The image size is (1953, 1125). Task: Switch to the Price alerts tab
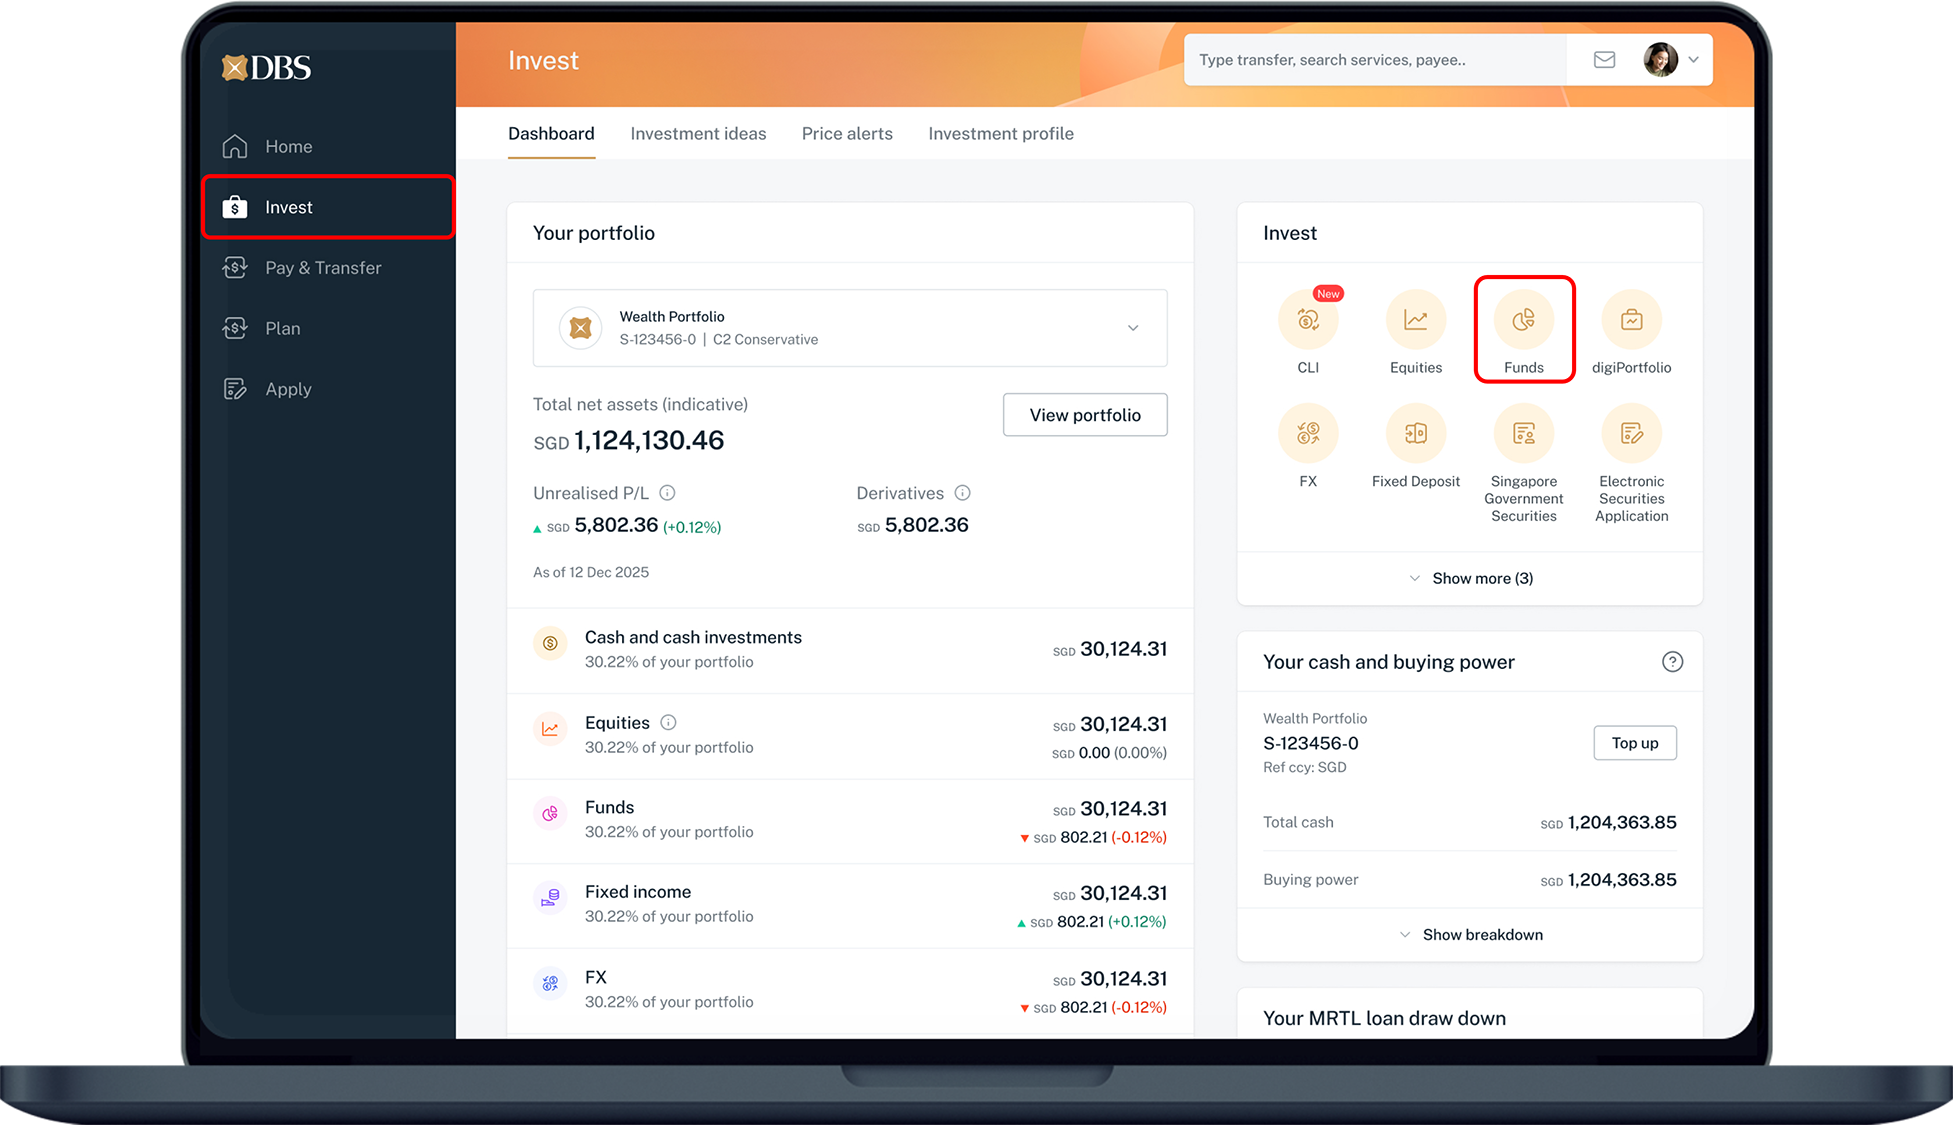coord(847,134)
